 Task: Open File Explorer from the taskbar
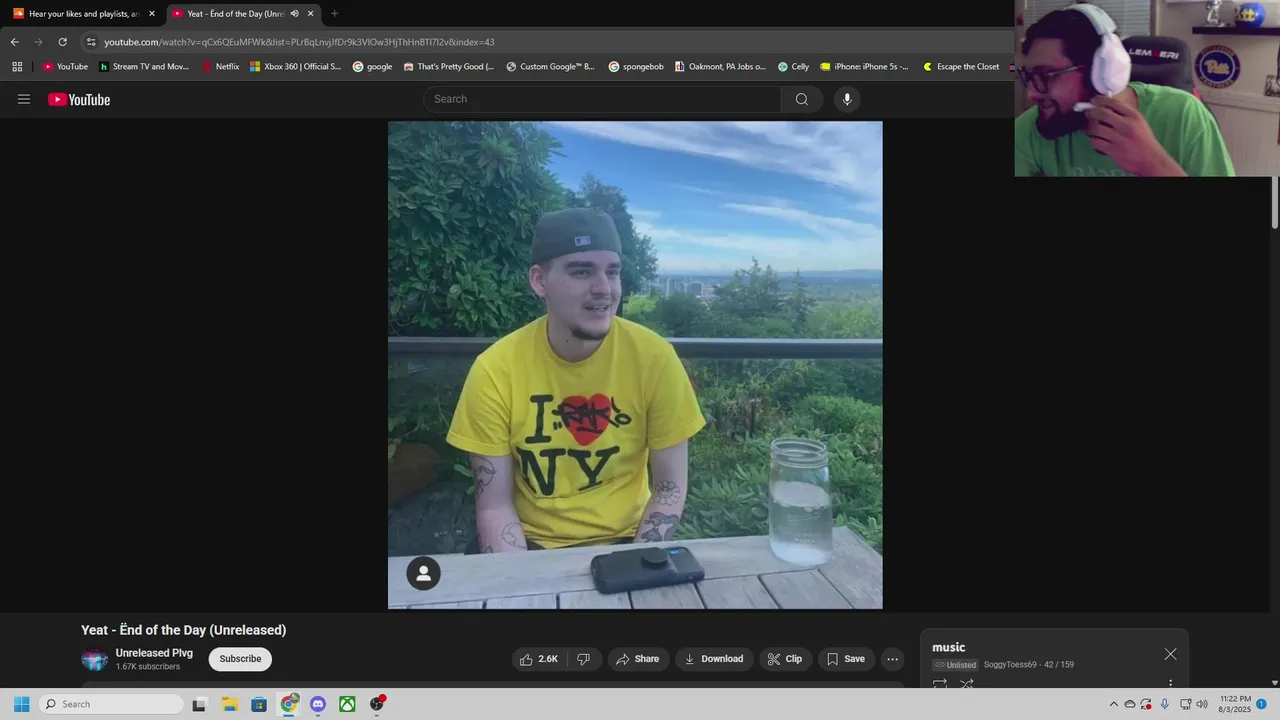[229, 704]
